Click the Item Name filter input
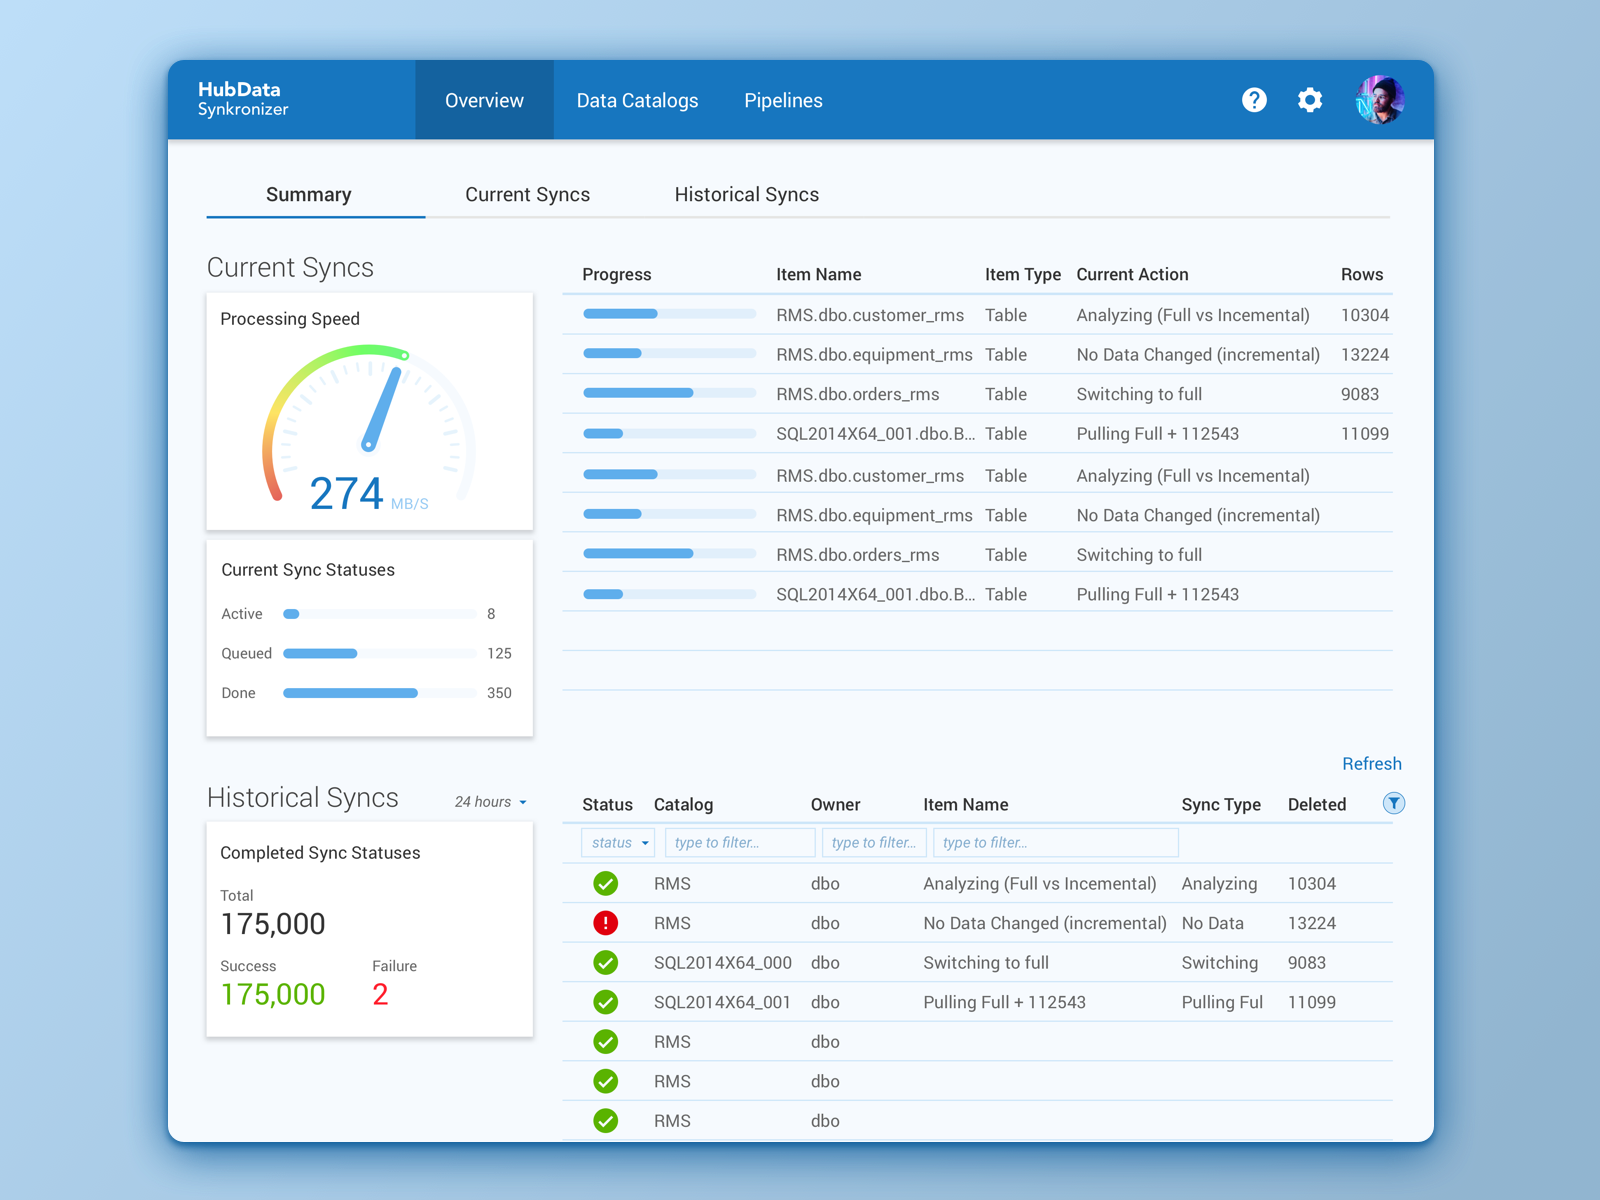This screenshot has height=1200, width=1600. click(x=1055, y=843)
